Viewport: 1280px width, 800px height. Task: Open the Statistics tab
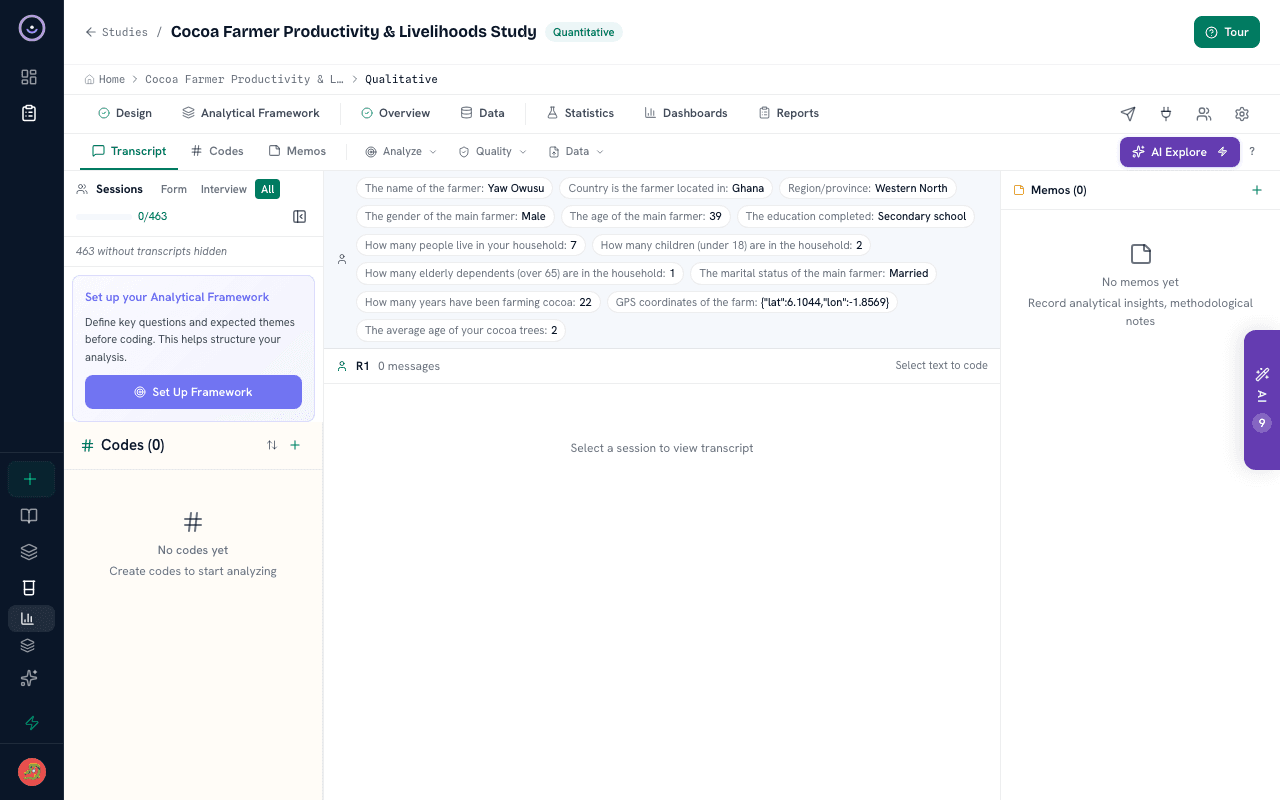(580, 113)
